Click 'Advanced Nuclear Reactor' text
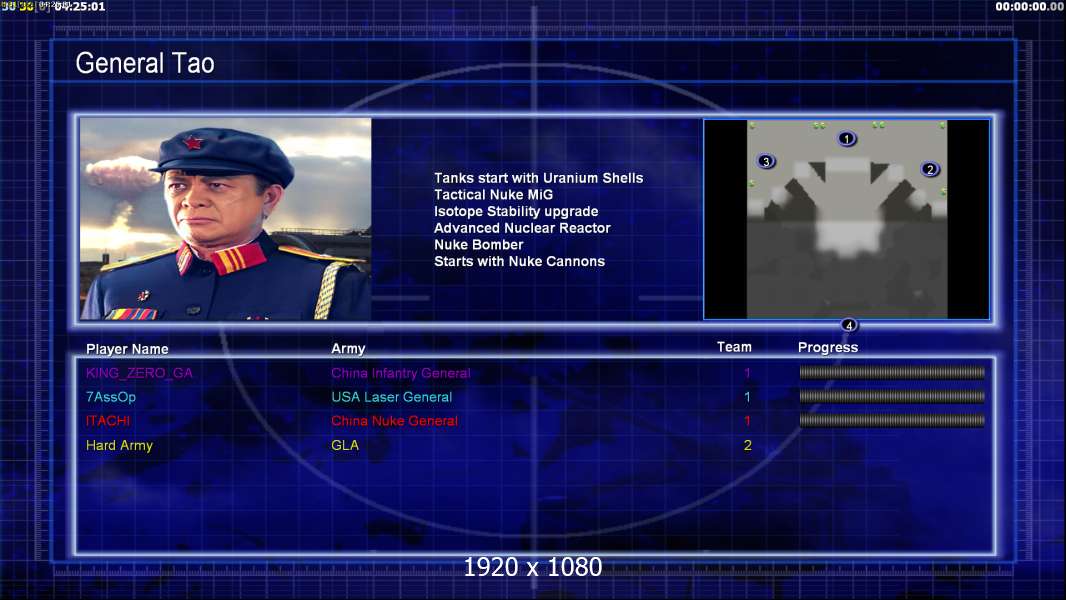 click(522, 228)
